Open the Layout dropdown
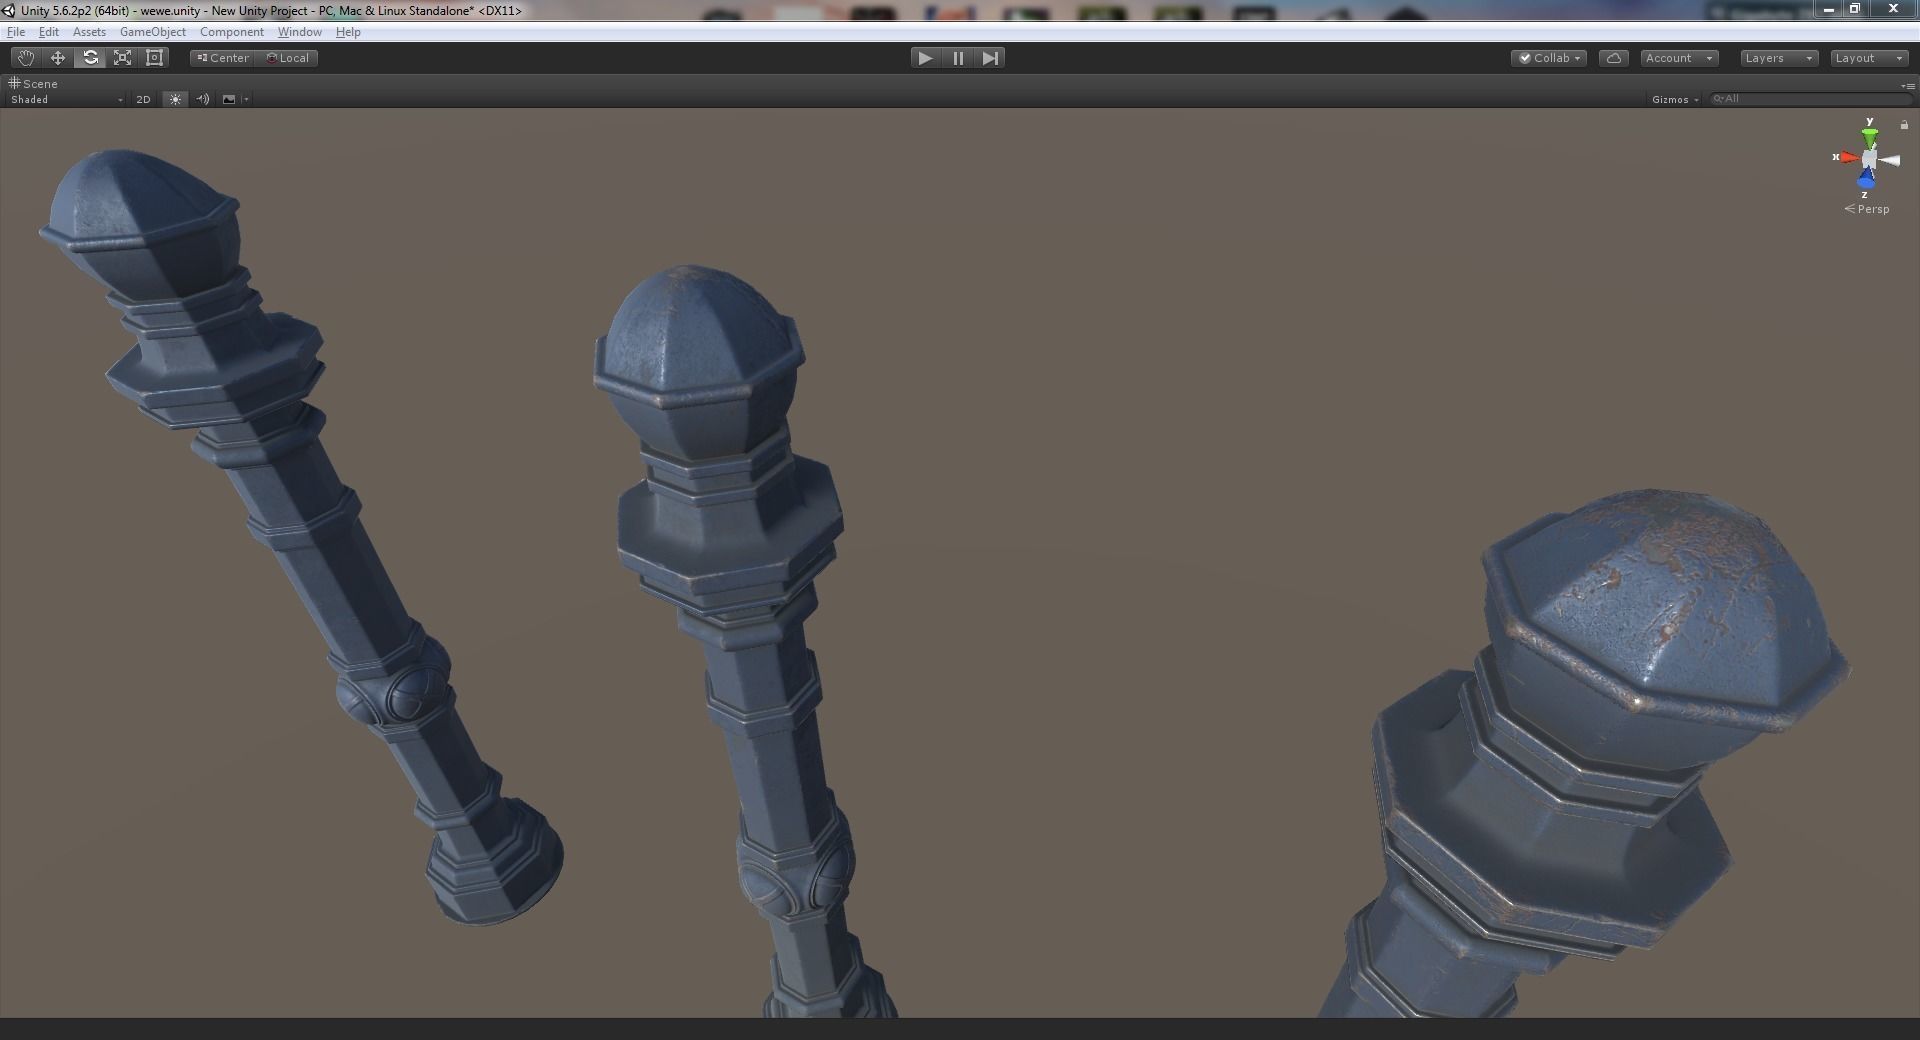 tap(1870, 58)
